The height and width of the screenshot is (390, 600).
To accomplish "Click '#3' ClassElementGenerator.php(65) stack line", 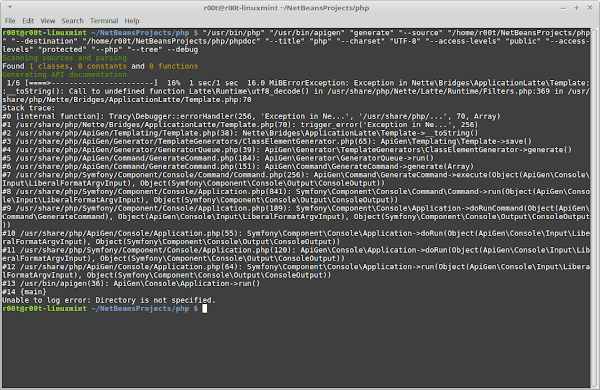I will (267, 141).
